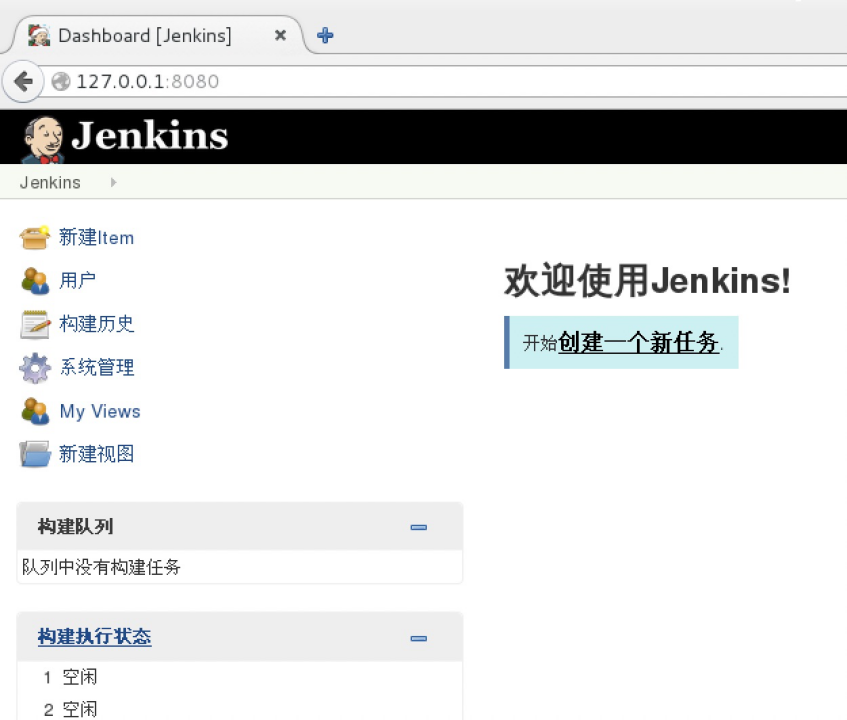Click the Jenkins butler logo icon

point(43,139)
